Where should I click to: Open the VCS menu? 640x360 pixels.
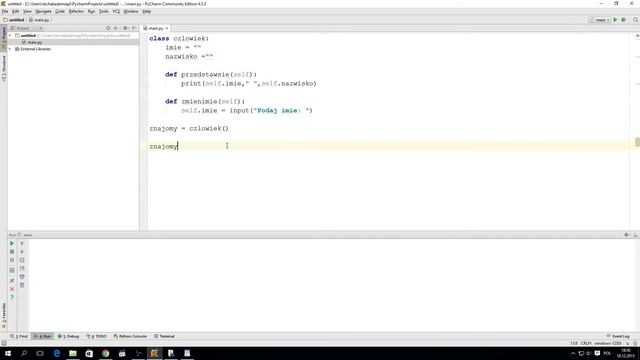(x=116, y=11)
